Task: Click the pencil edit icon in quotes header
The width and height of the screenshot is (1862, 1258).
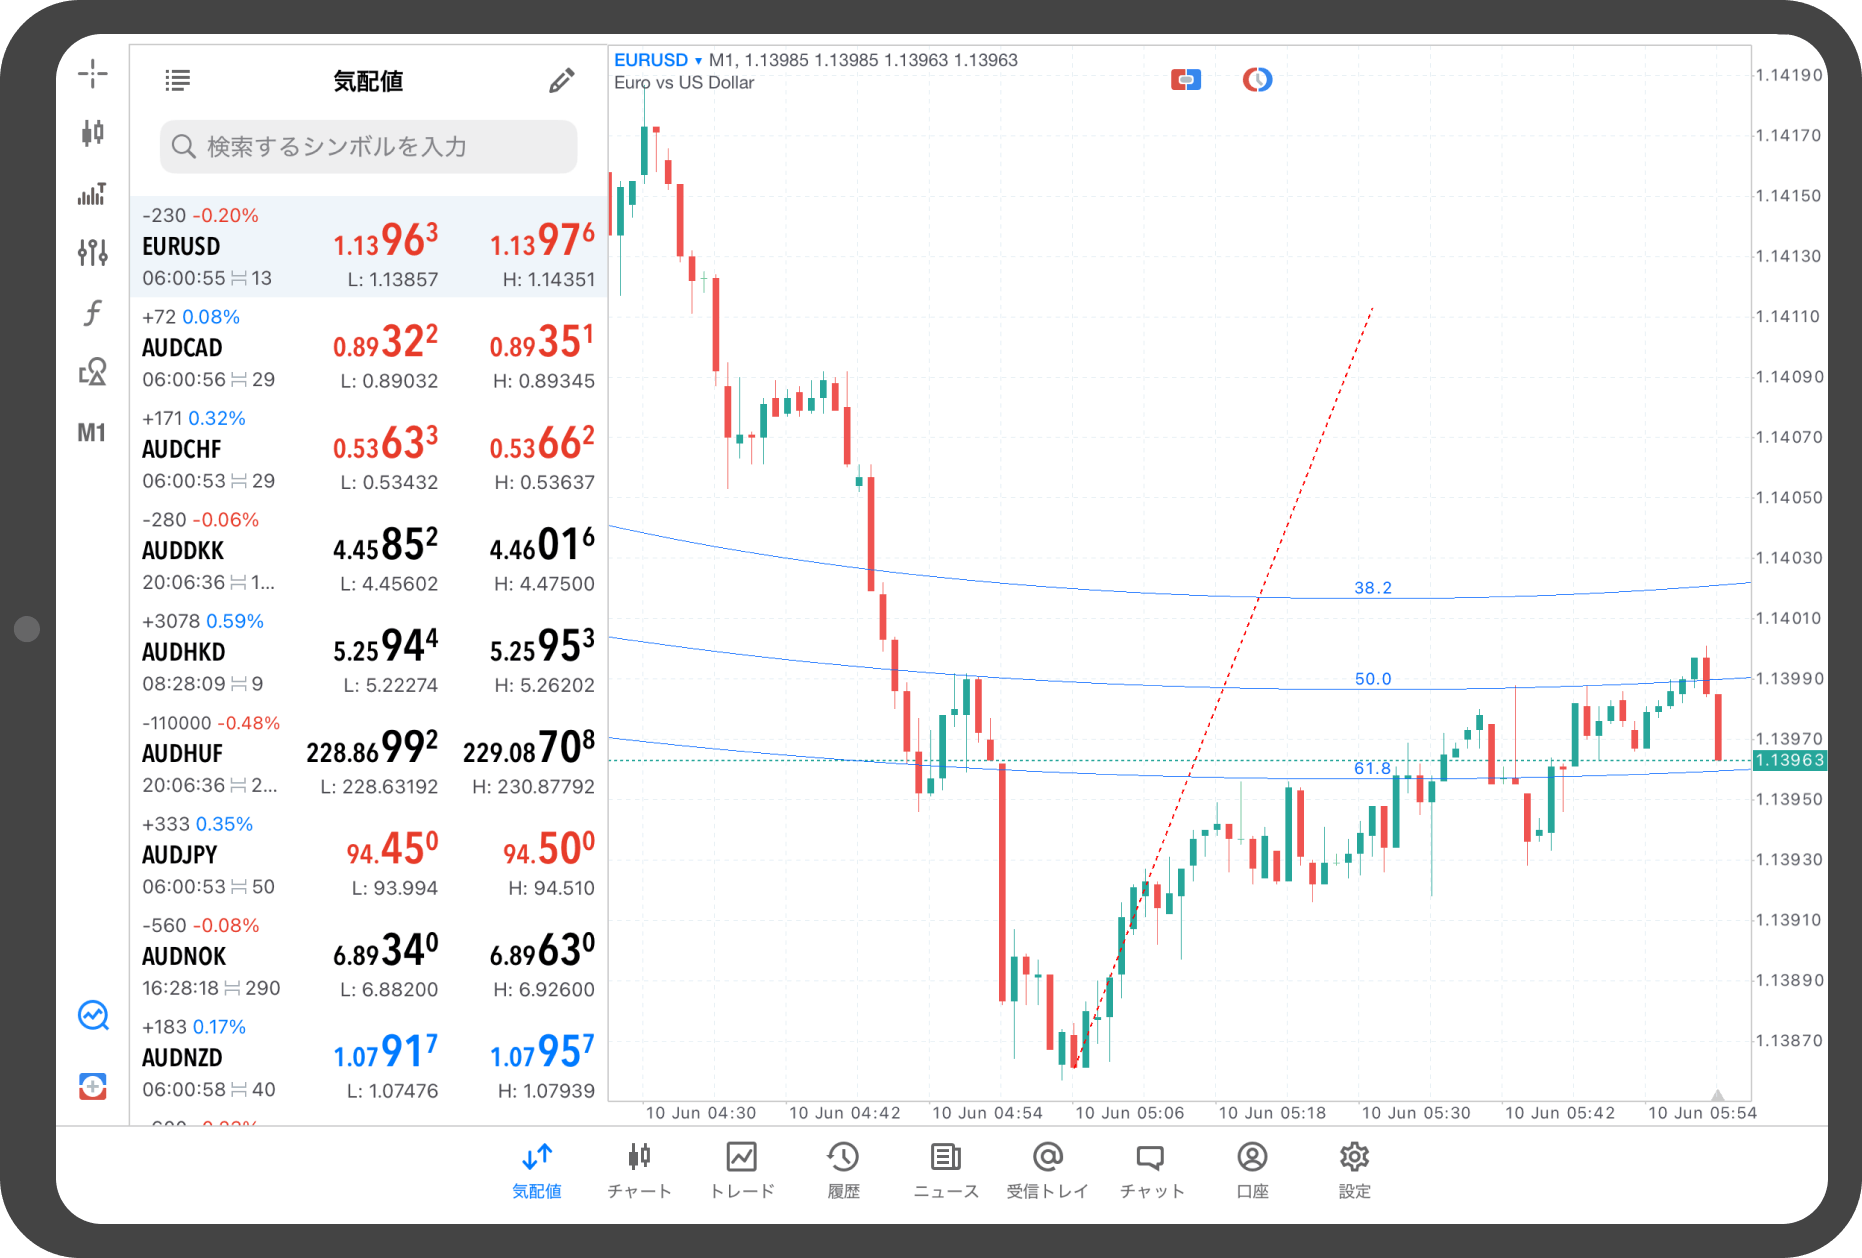Action: (562, 81)
